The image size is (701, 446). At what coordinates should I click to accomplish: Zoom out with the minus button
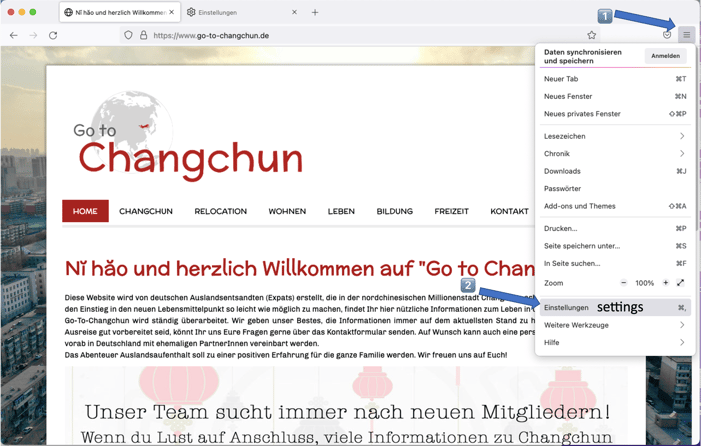pyautogui.click(x=624, y=282)
